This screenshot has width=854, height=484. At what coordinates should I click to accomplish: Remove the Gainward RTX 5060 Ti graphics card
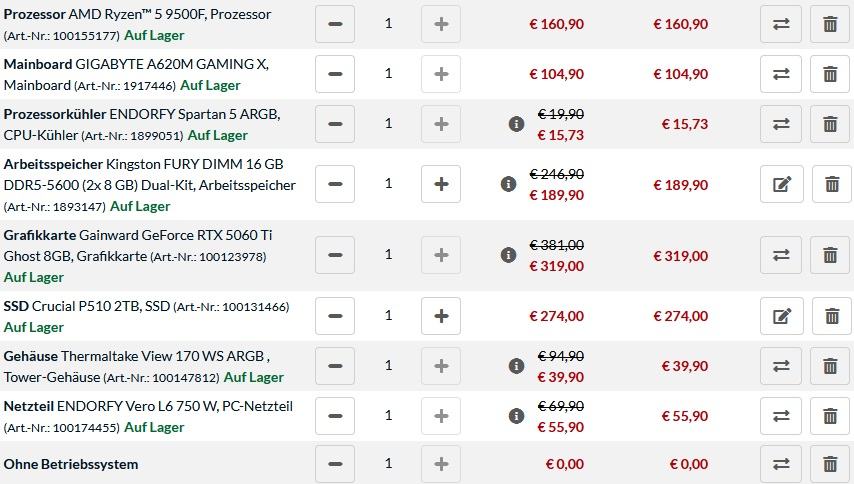tap(829, 255)
